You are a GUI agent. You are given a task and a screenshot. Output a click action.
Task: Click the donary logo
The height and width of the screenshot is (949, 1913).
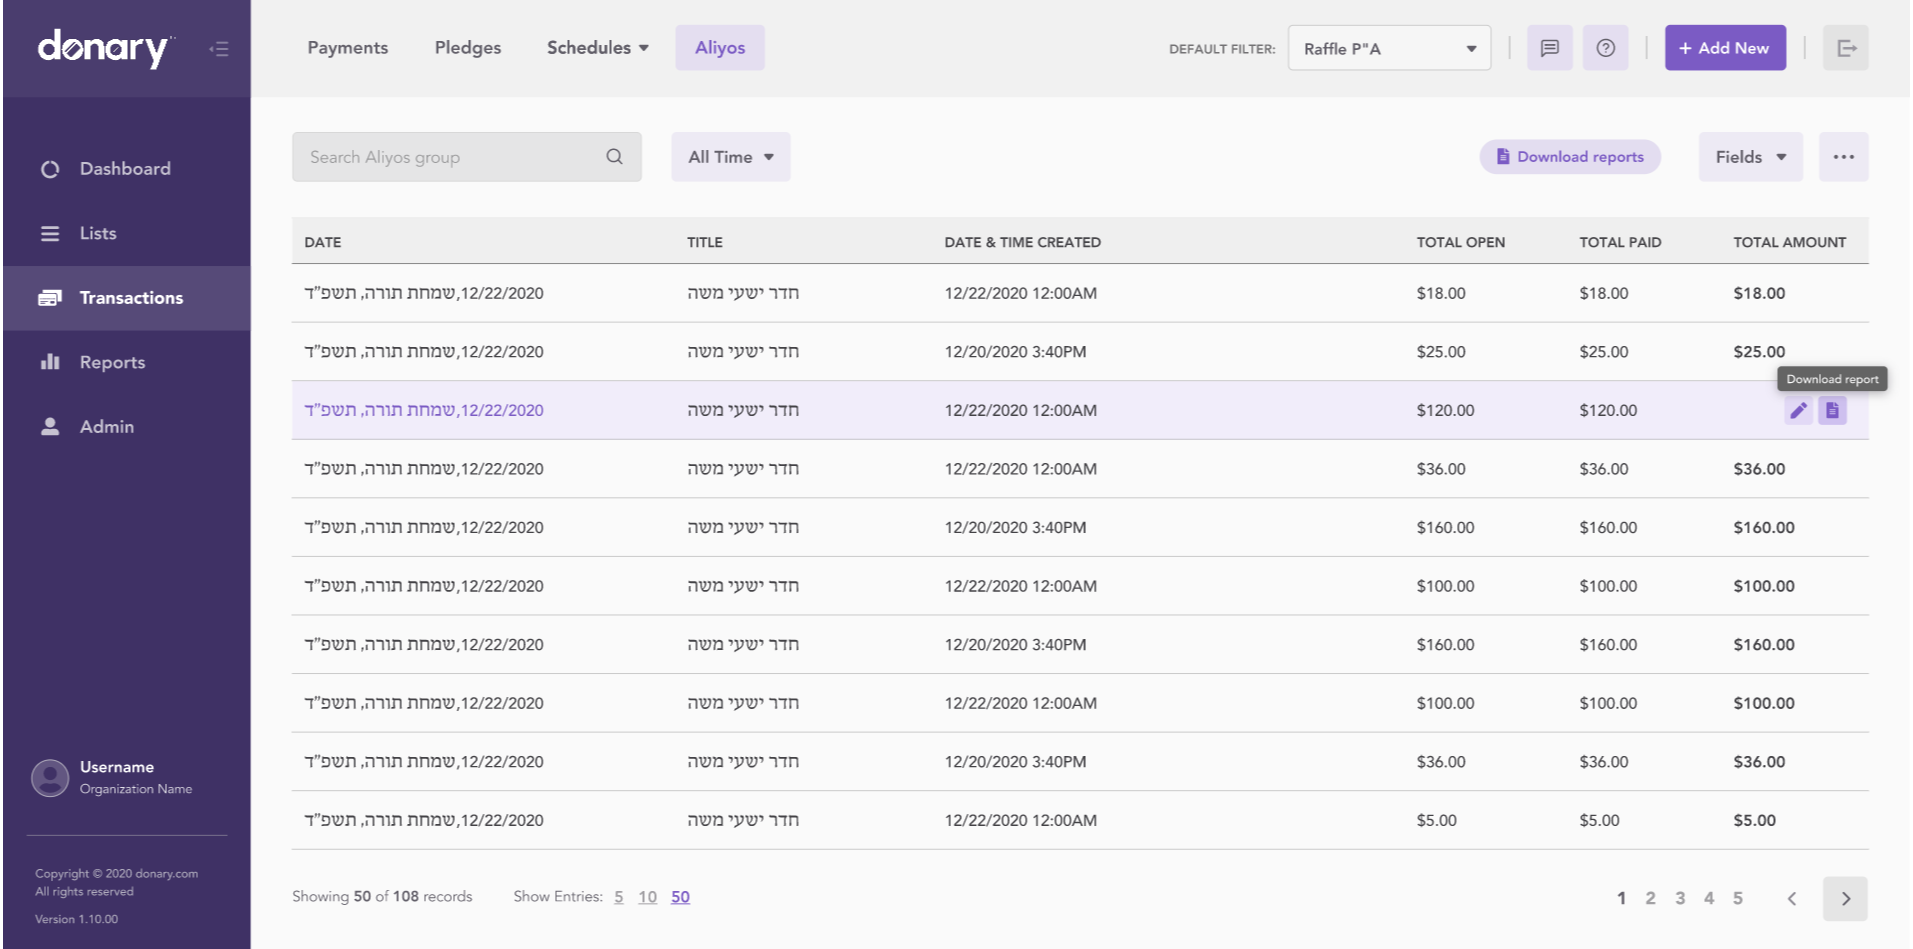coord(105,48)
